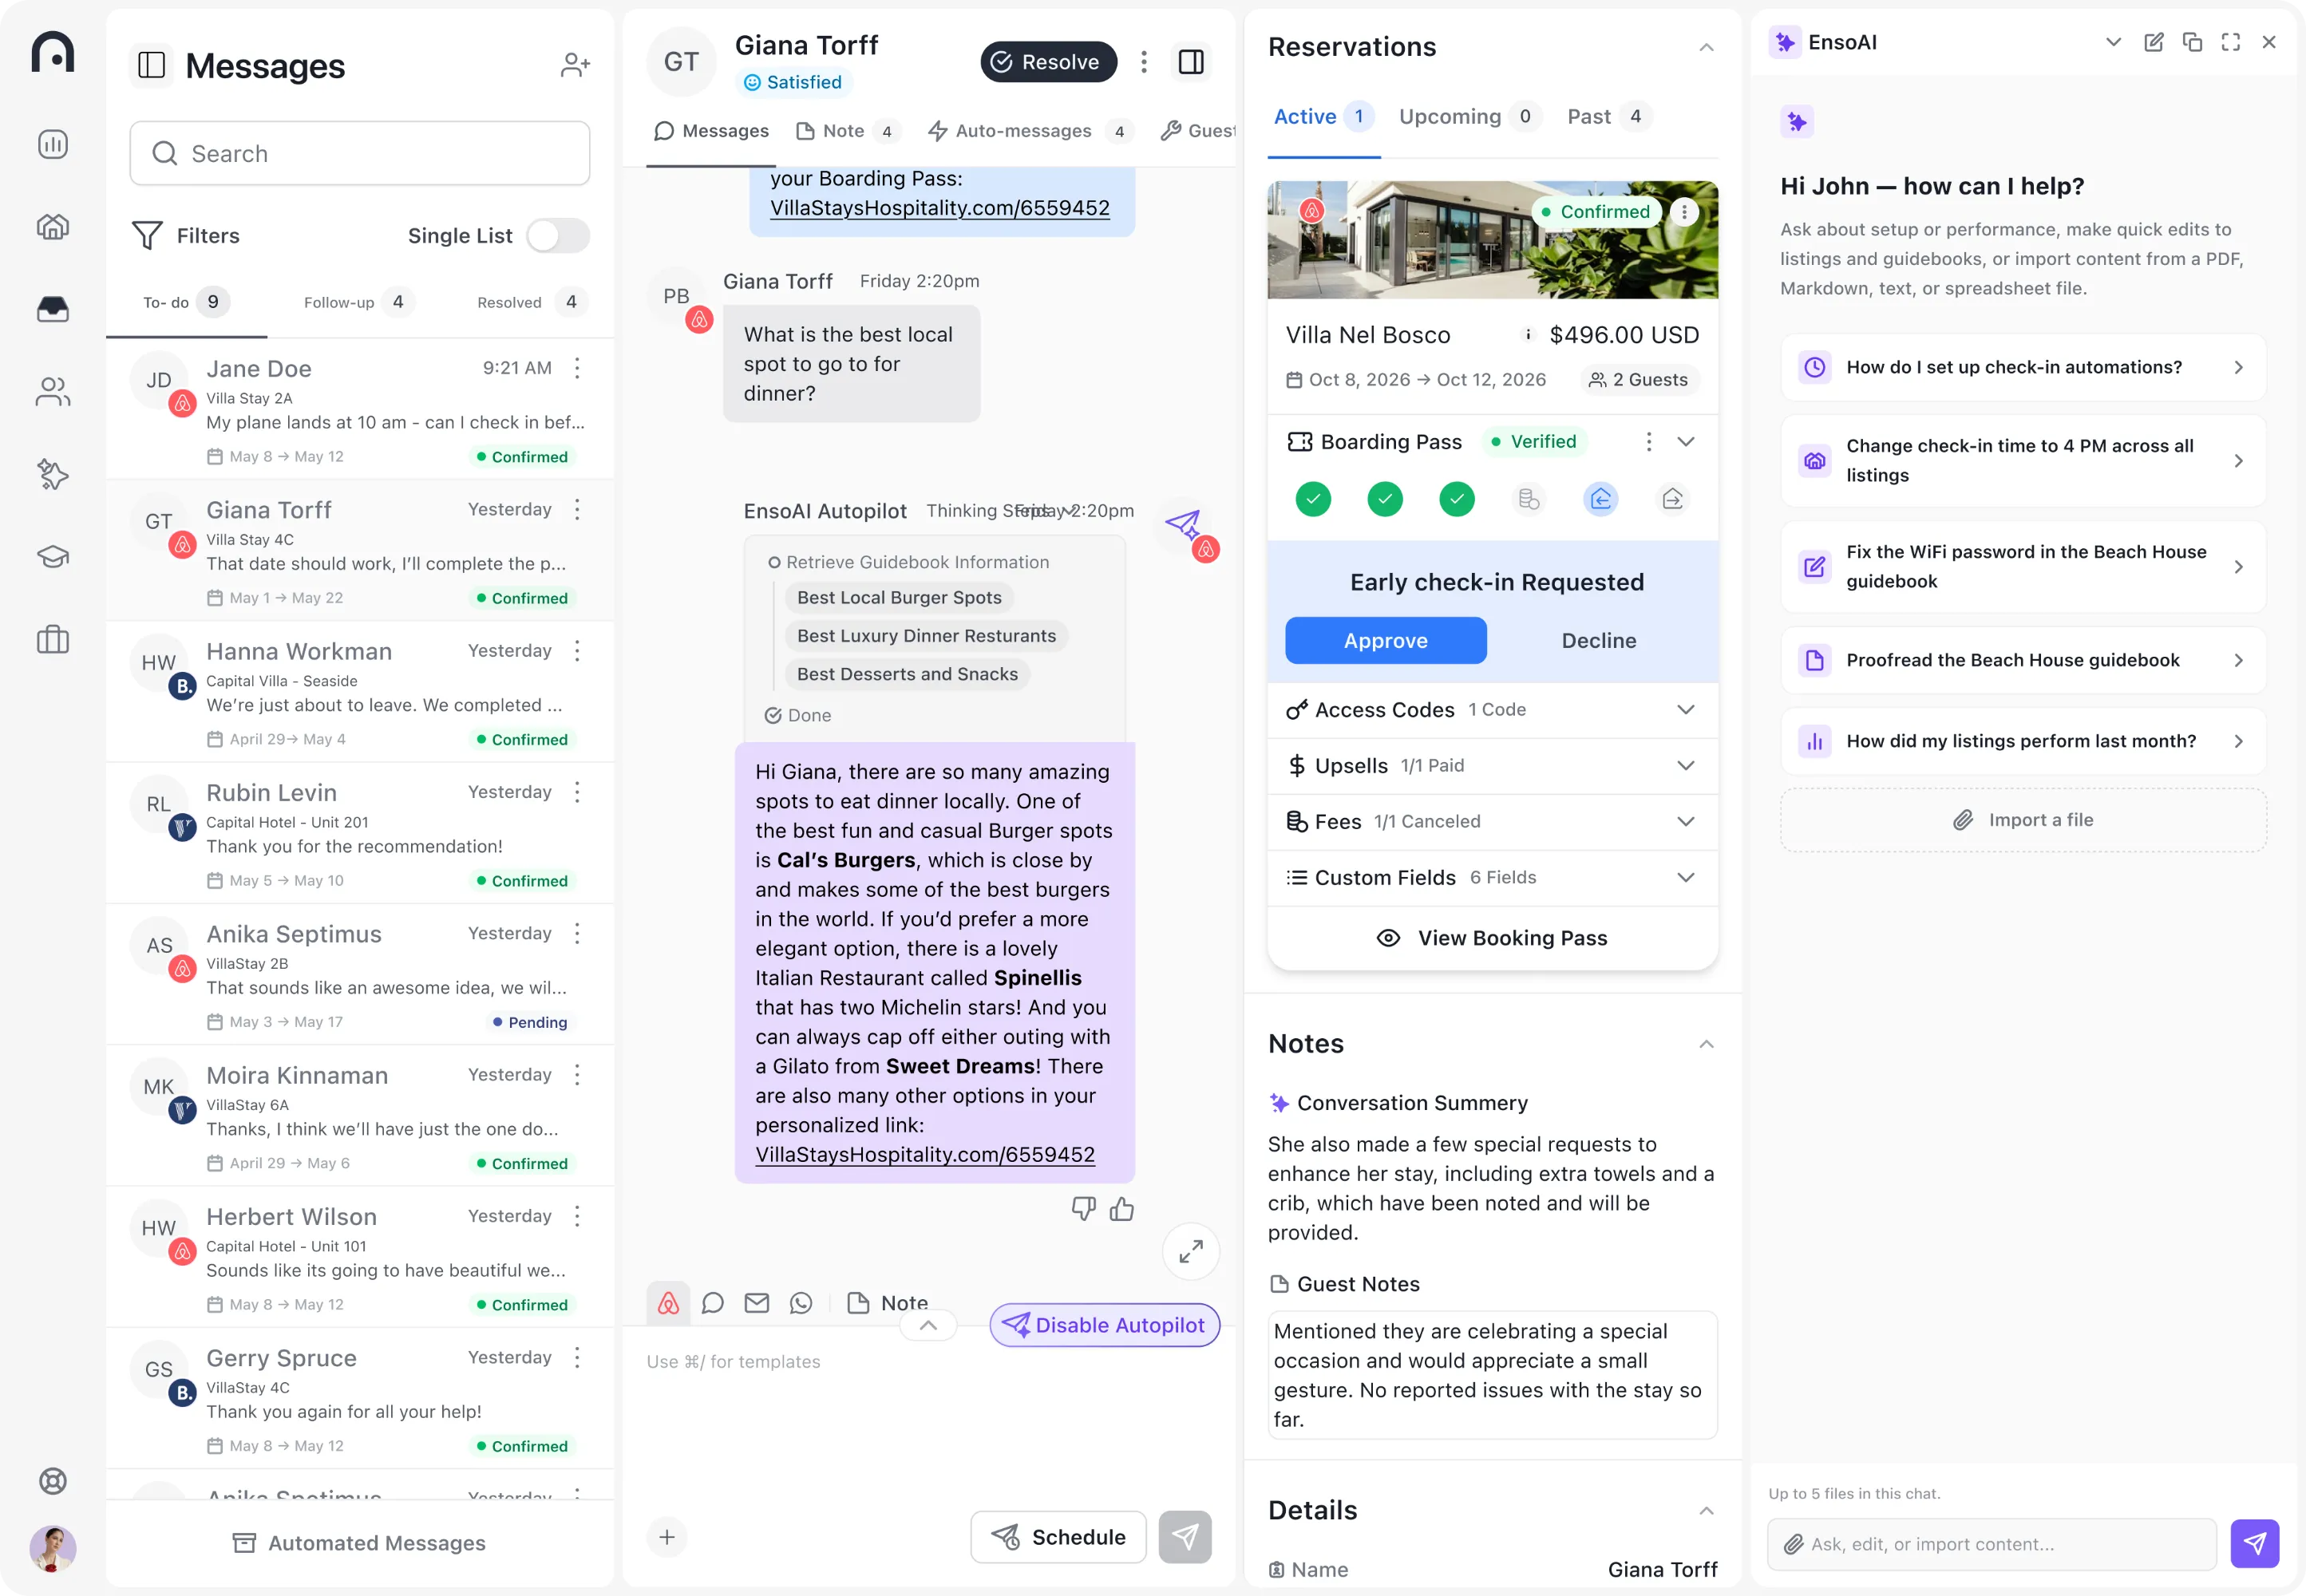
Task: Select the Airbnb channel in composer
Action: (x=668, y=1303)
